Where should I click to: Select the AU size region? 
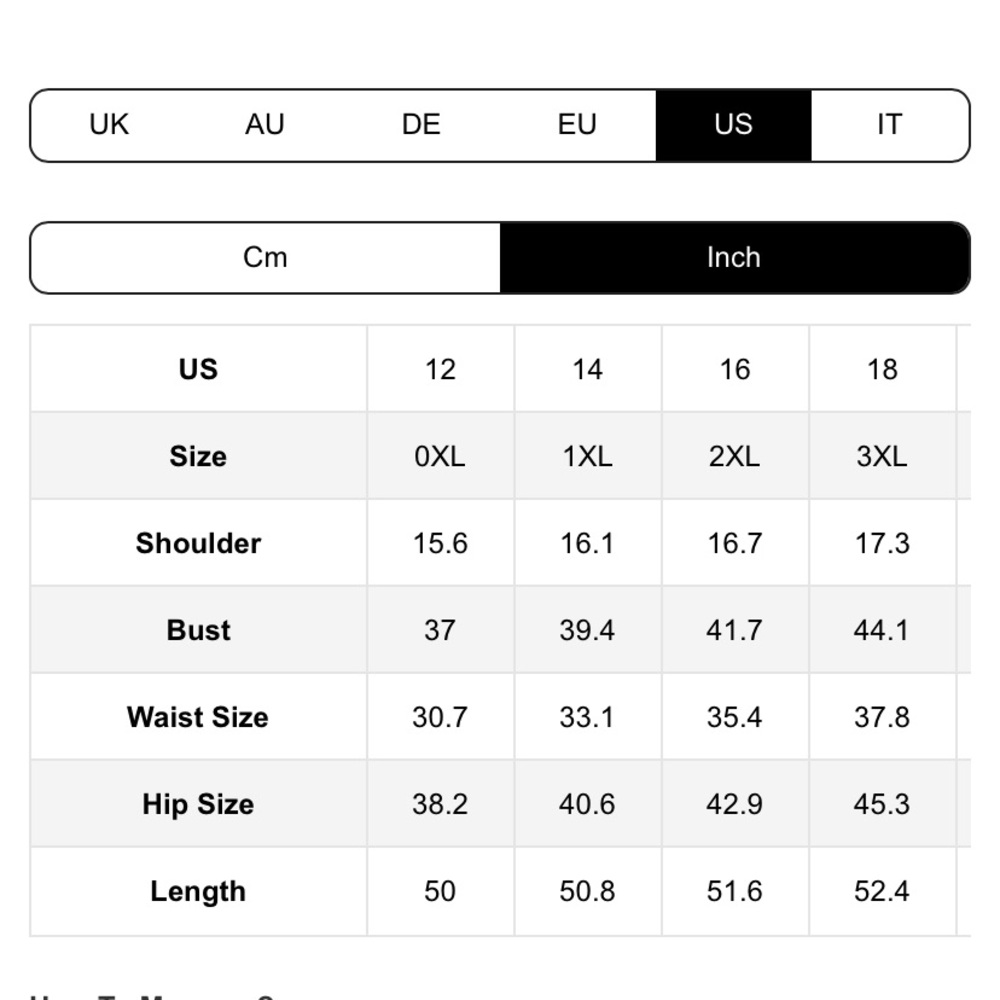[x=265, y=125]
